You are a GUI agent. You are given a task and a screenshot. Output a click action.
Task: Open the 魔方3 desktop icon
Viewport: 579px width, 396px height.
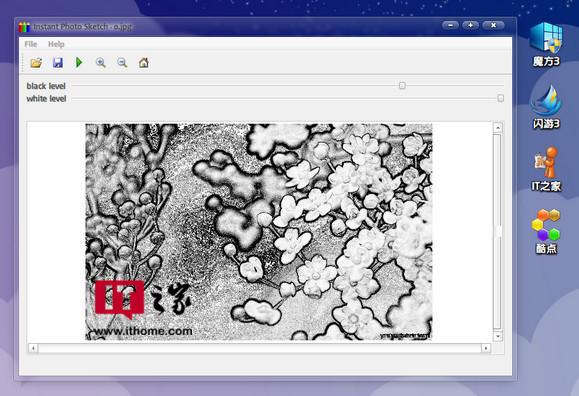pos(546,44)
